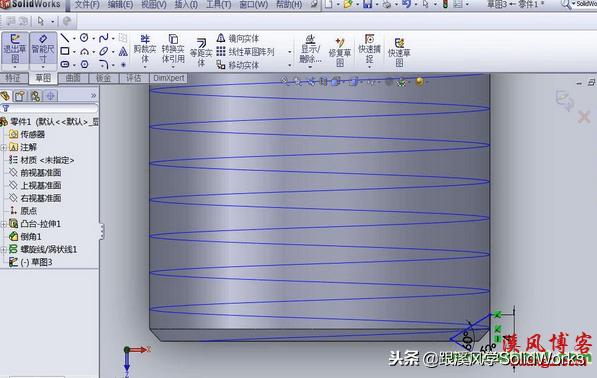Open dropdown under Convert Entities (转换实体引用)

(173, 67)
